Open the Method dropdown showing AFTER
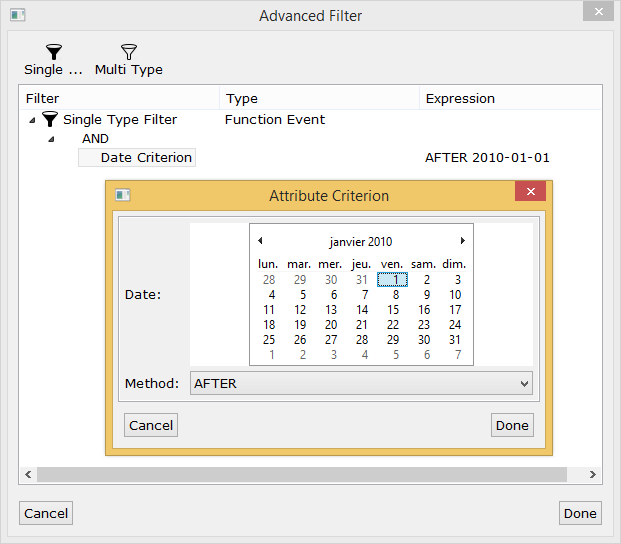 pyautogui.click(x=361, y=383)
